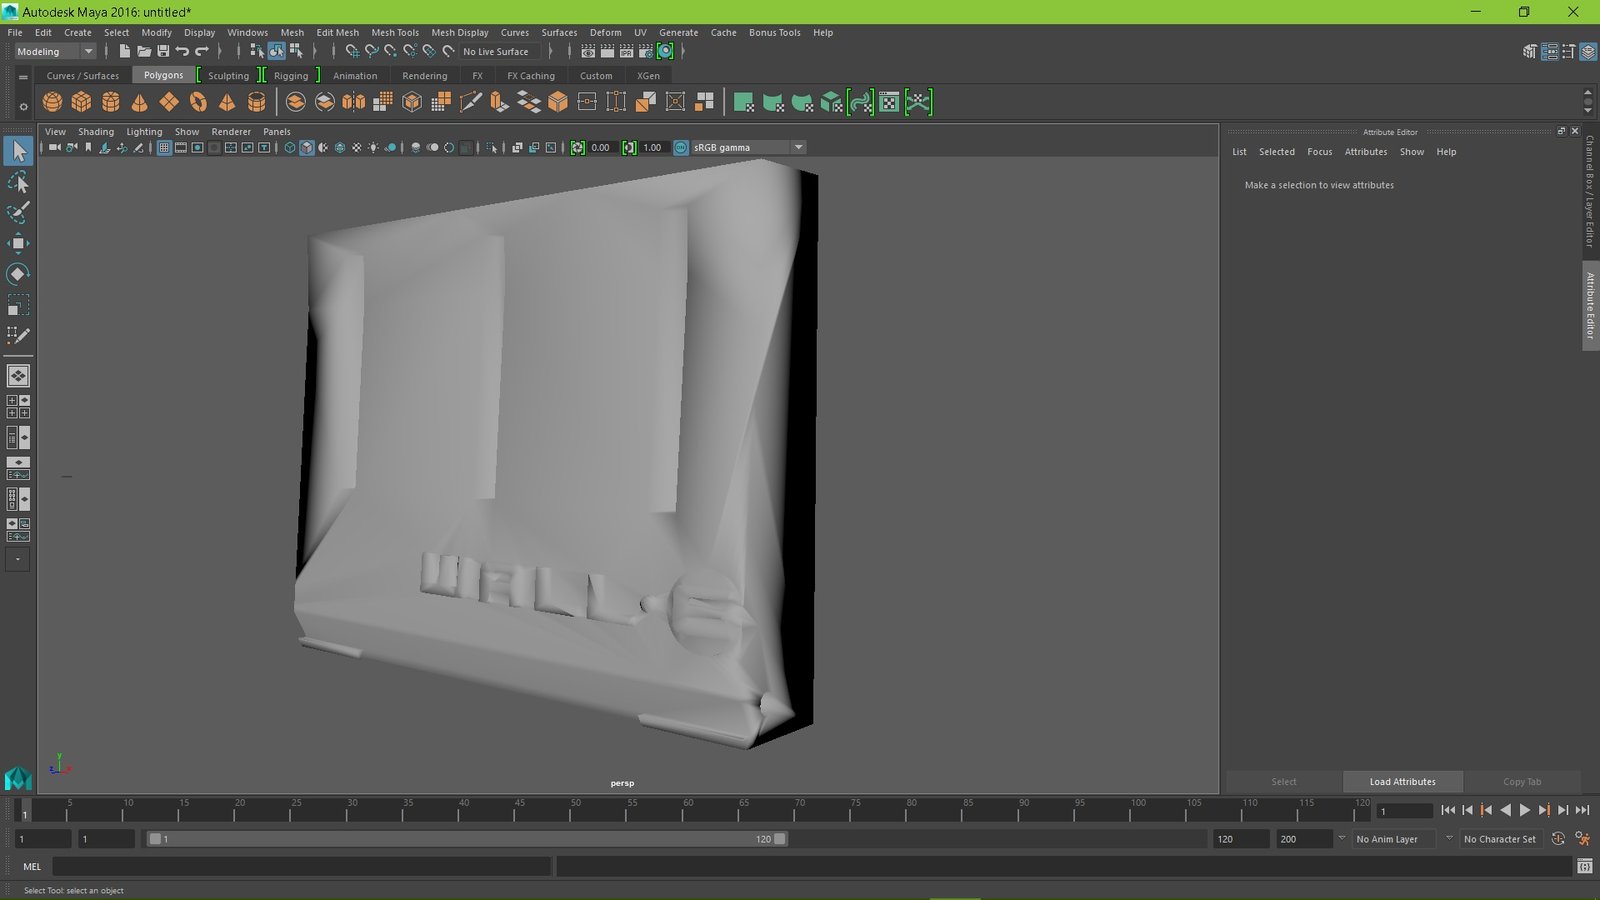Create a polygon pipe from the shelf

[256, 102]
